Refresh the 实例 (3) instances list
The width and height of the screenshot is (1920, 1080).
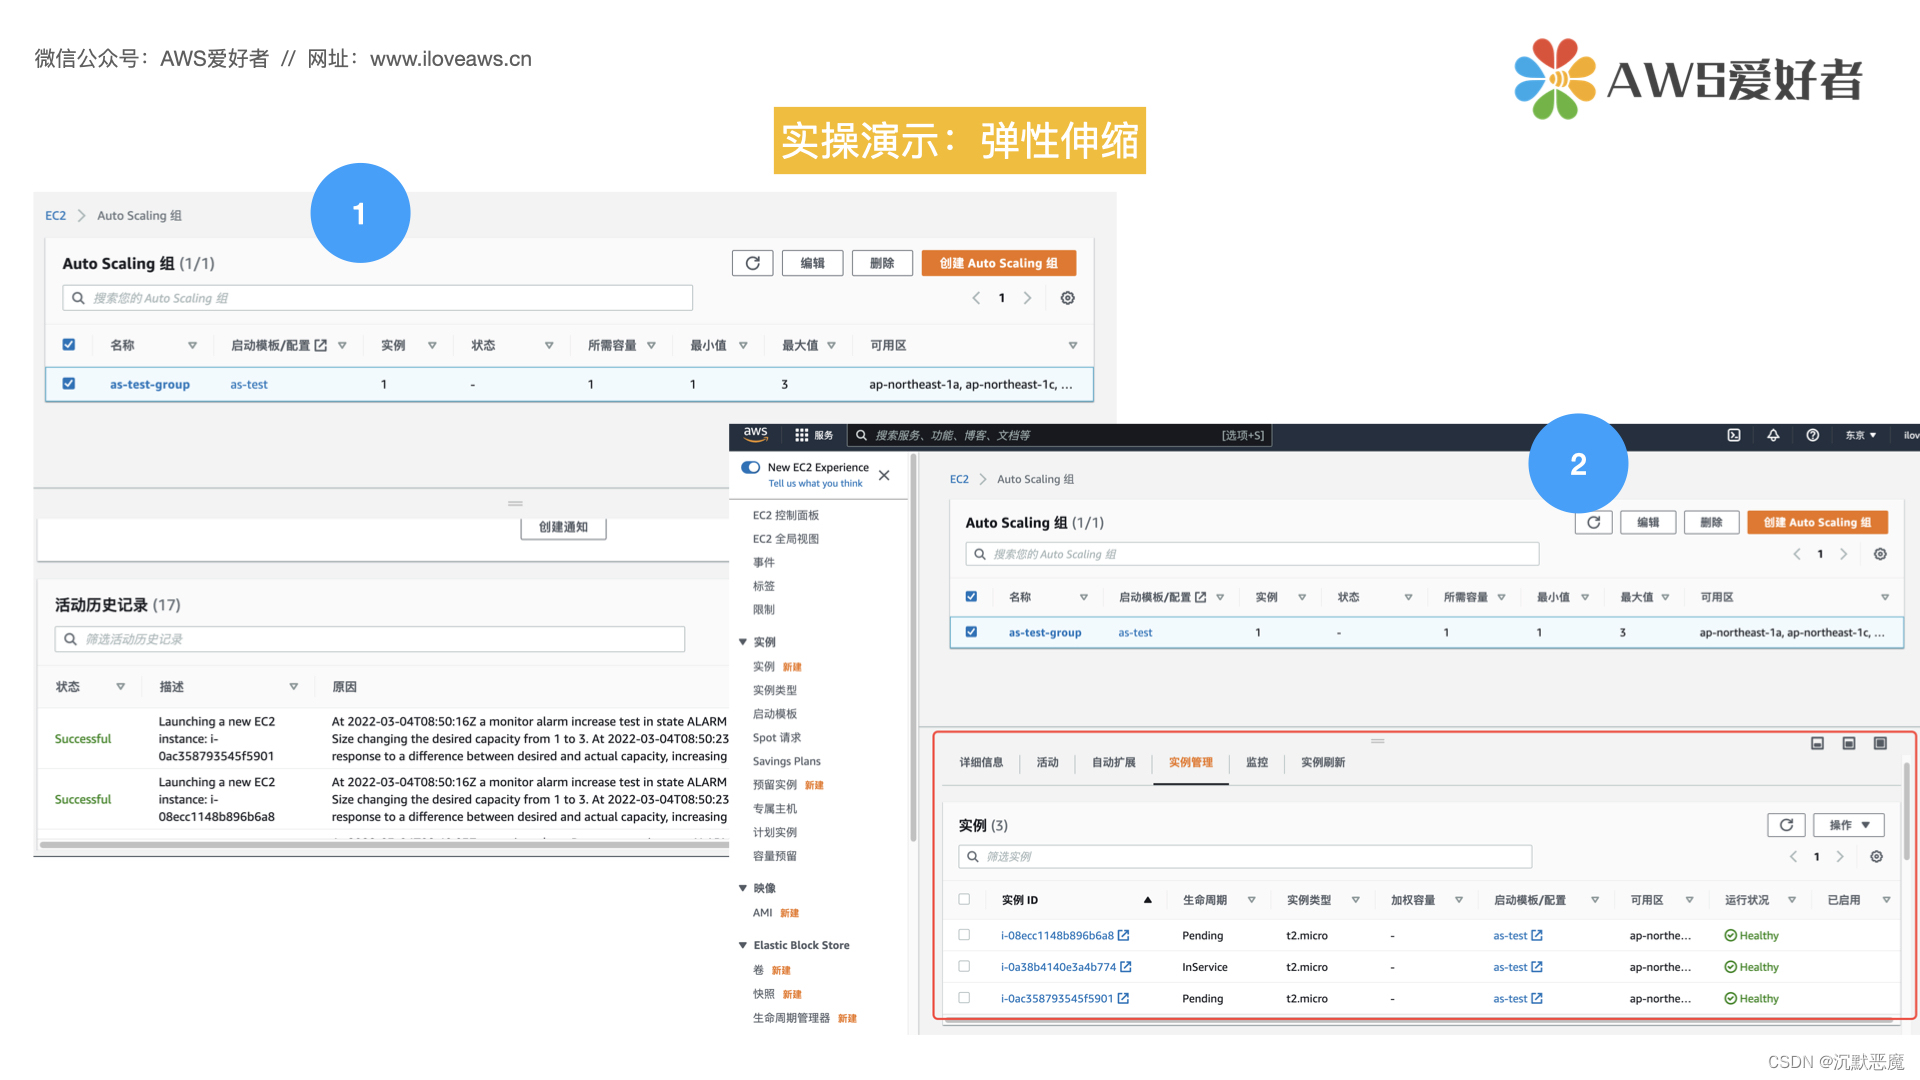pos(1786,825)
